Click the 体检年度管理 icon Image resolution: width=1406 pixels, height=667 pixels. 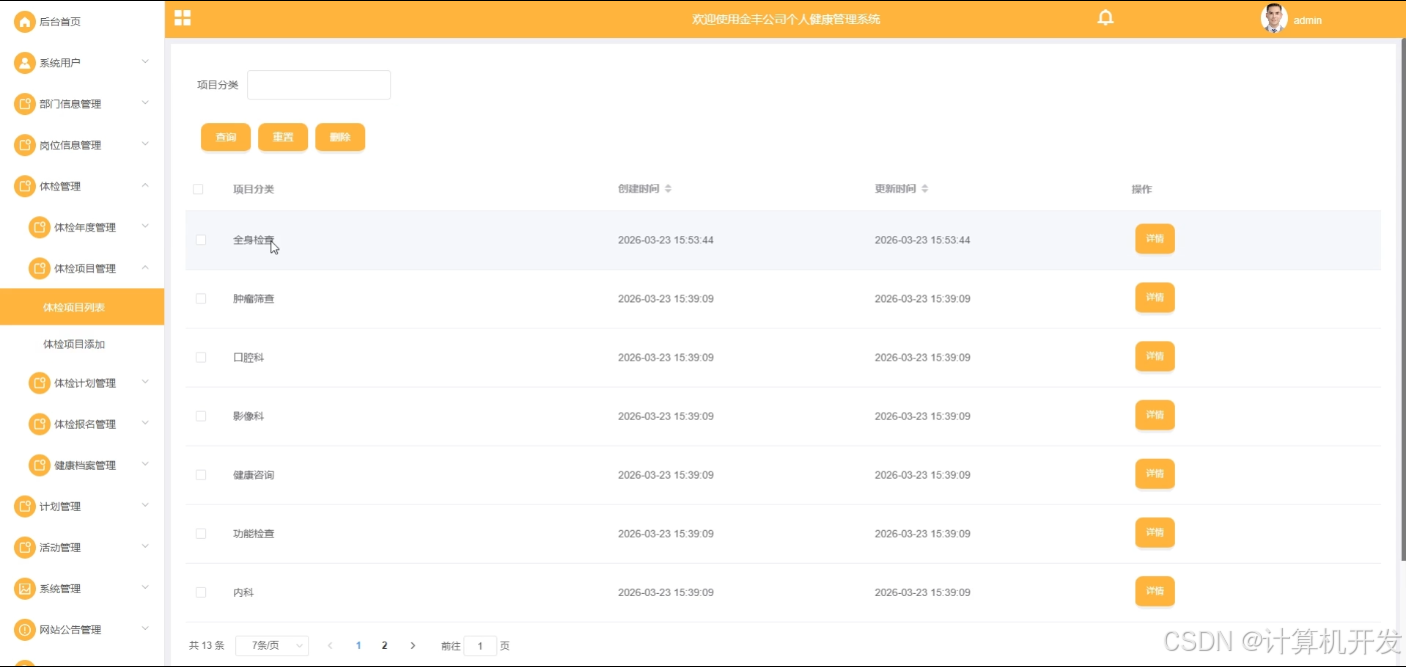[39, 227]
